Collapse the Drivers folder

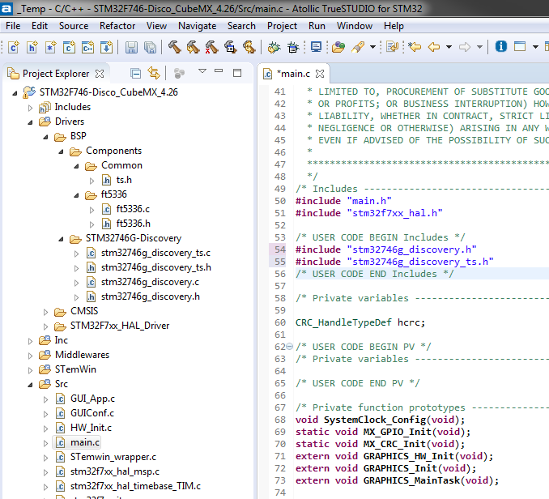tap(30, 123)
